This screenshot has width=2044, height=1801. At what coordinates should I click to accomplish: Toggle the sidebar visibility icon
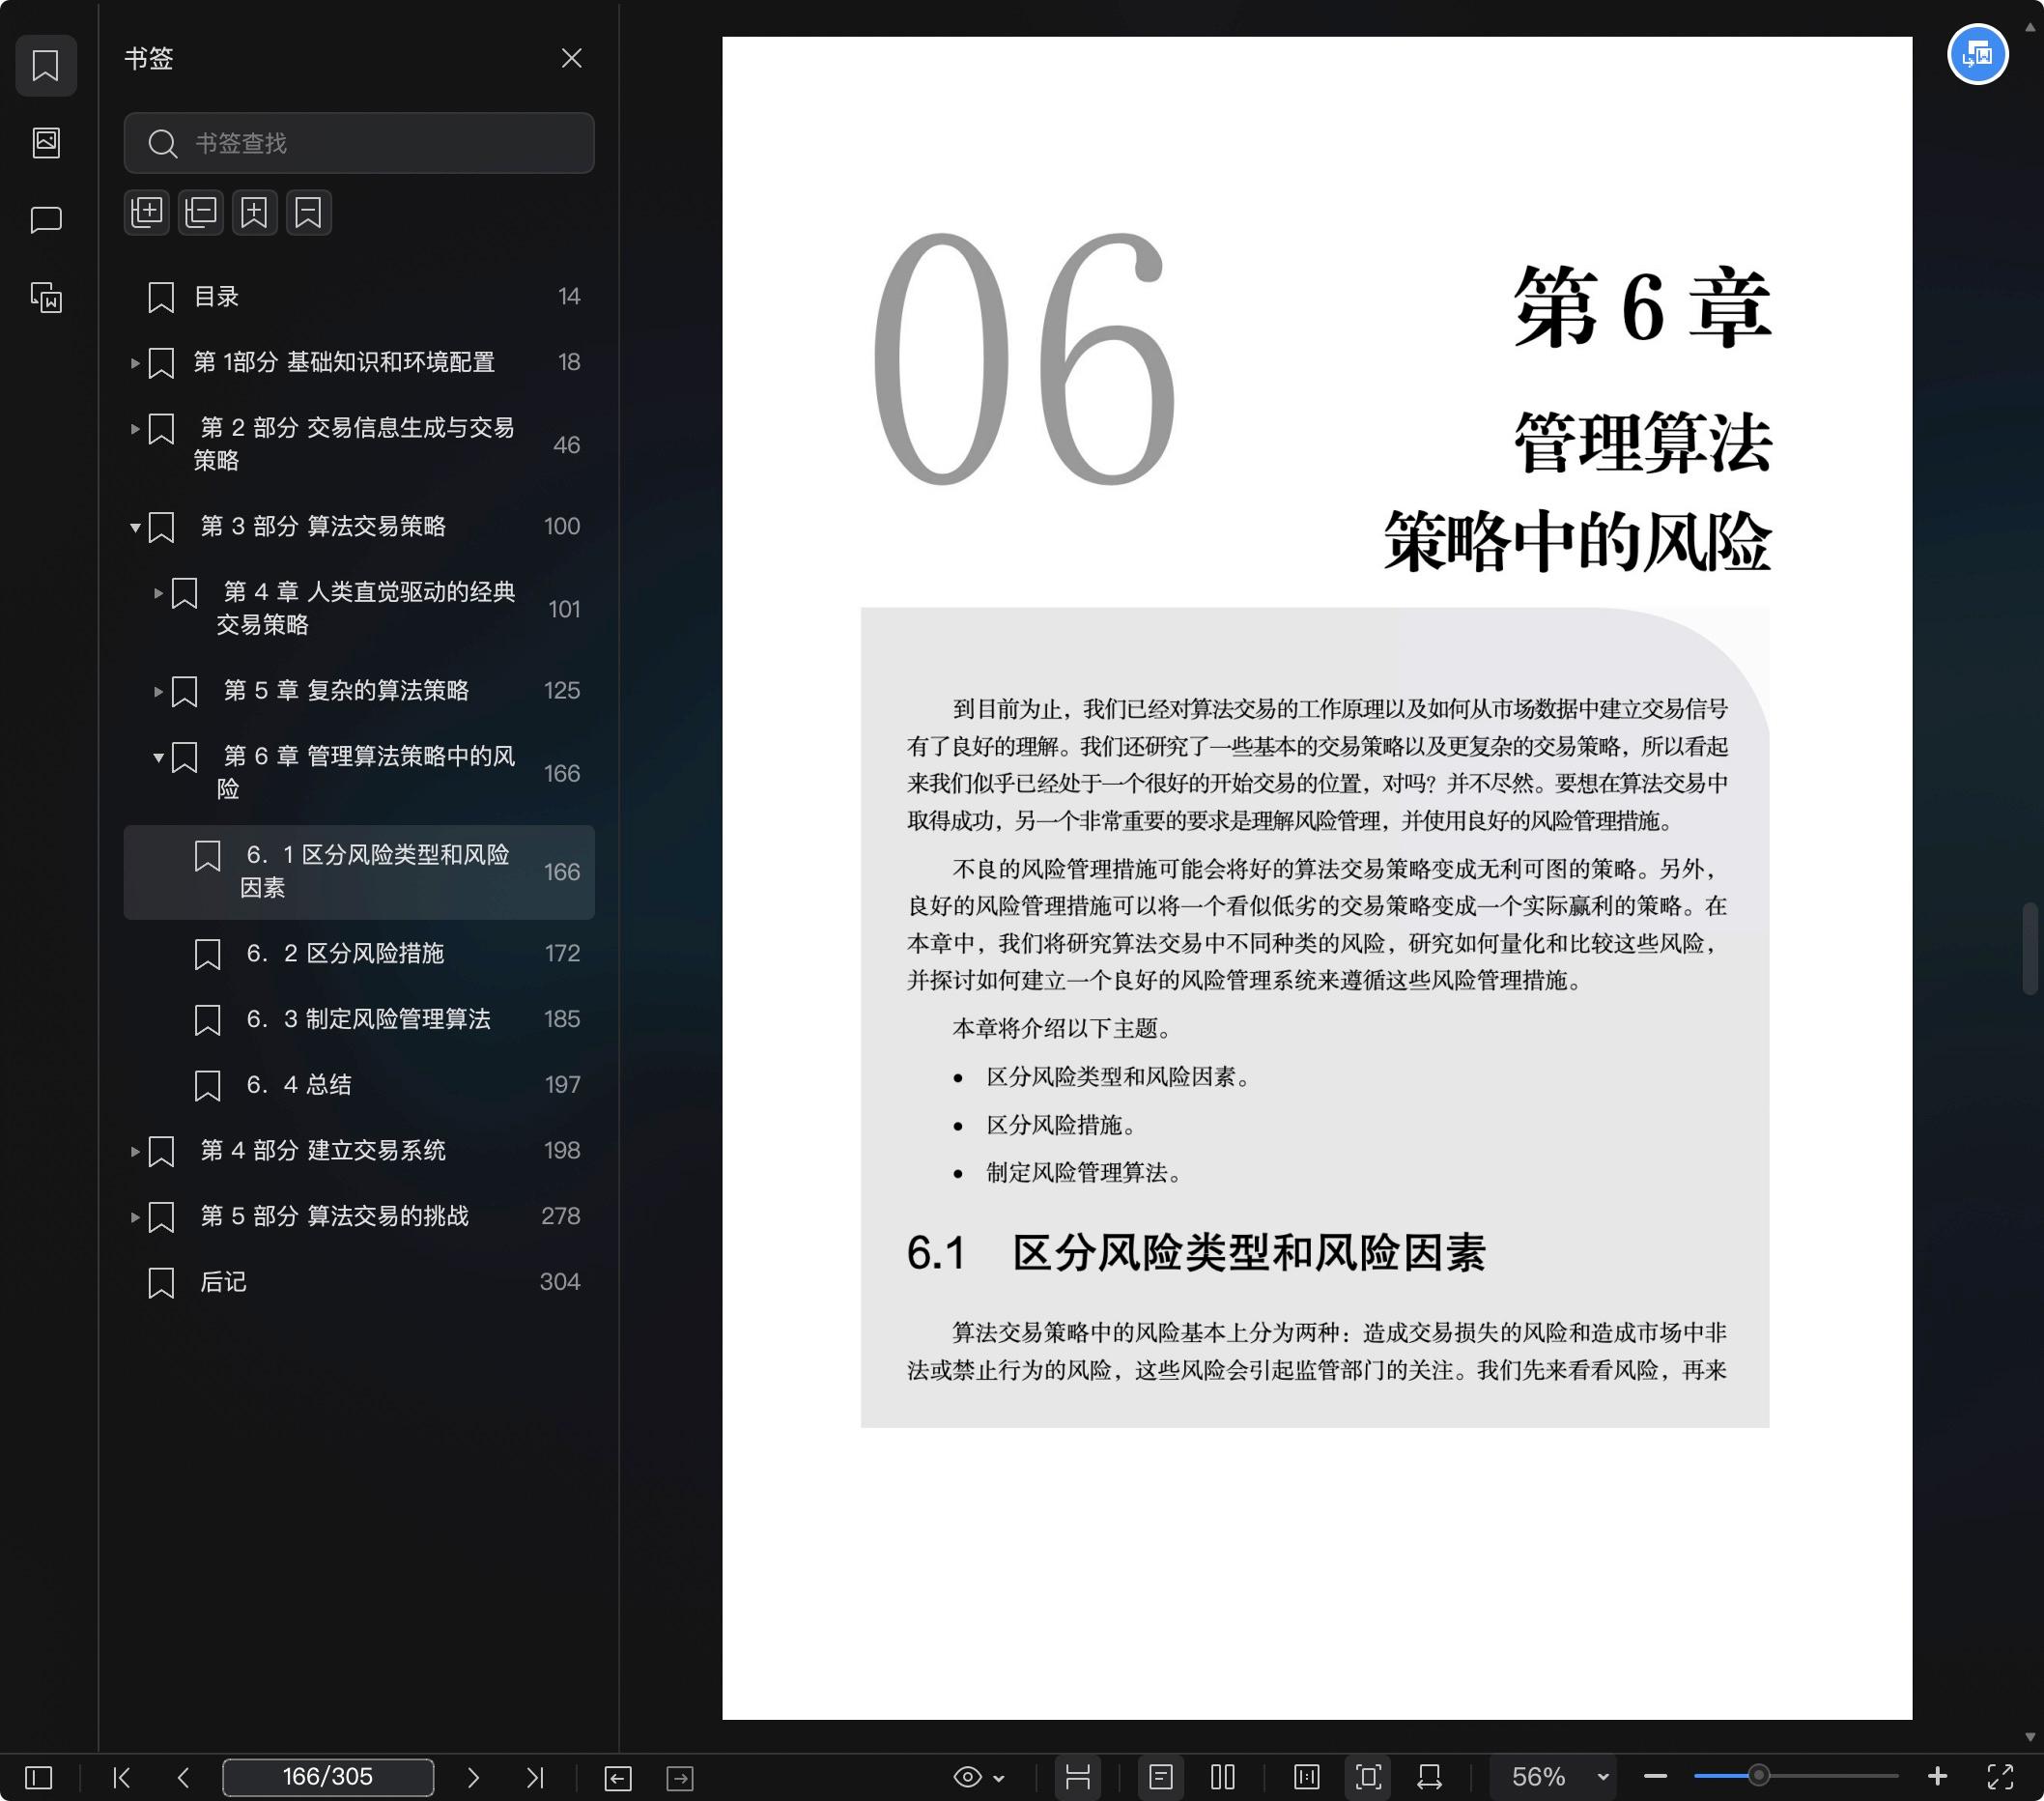(38, 1777)
